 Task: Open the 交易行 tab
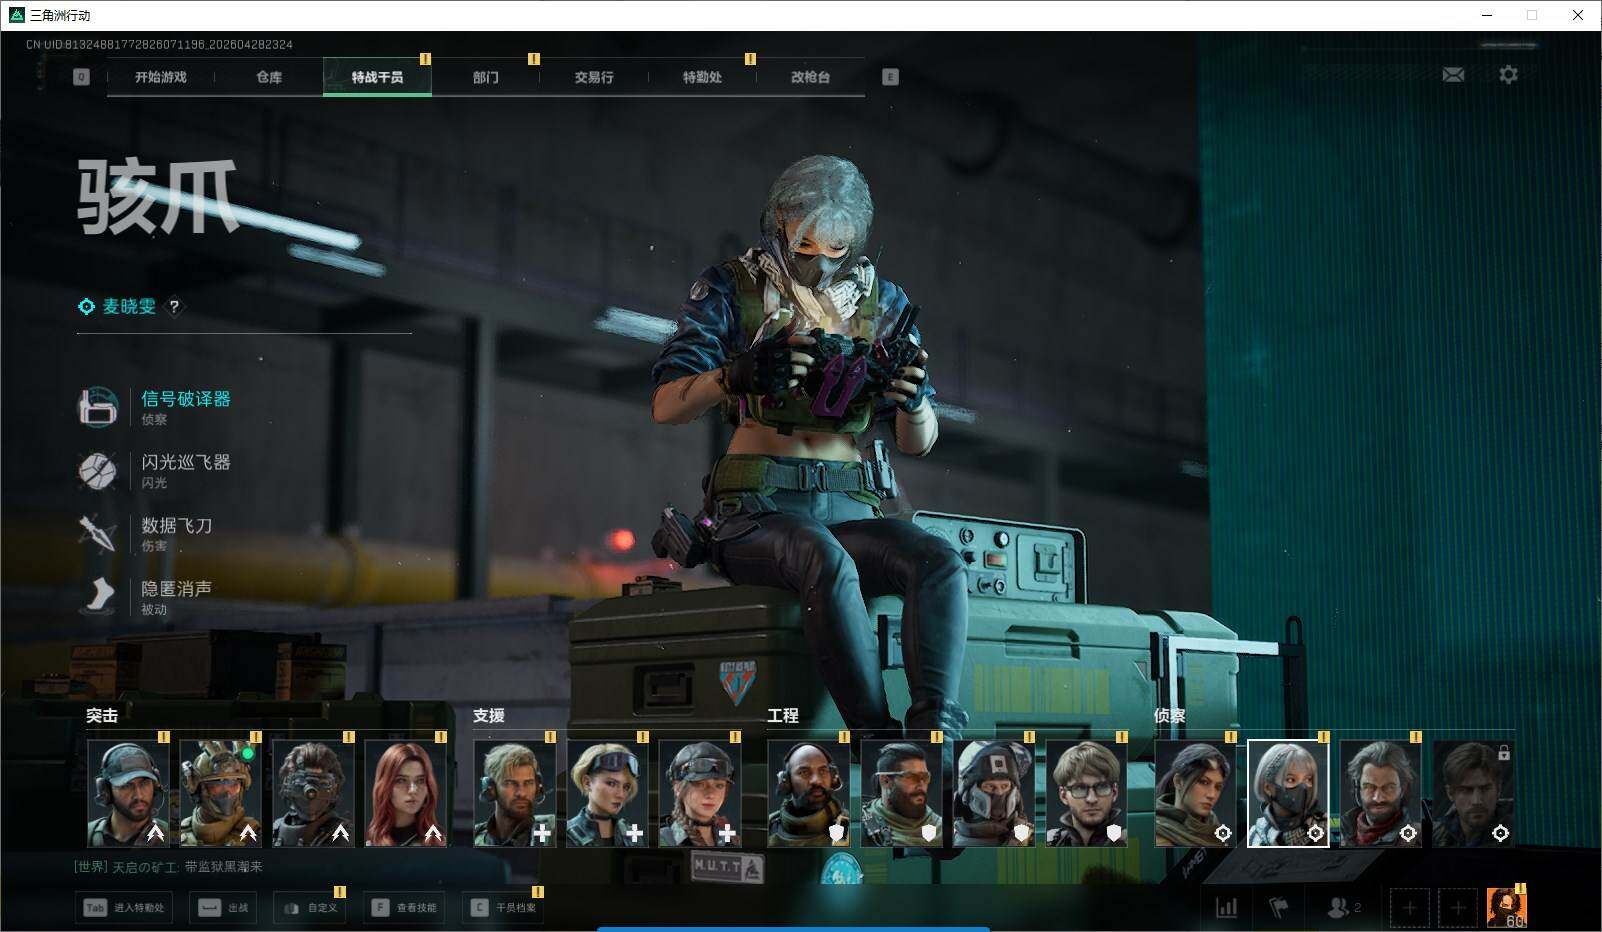593,77
